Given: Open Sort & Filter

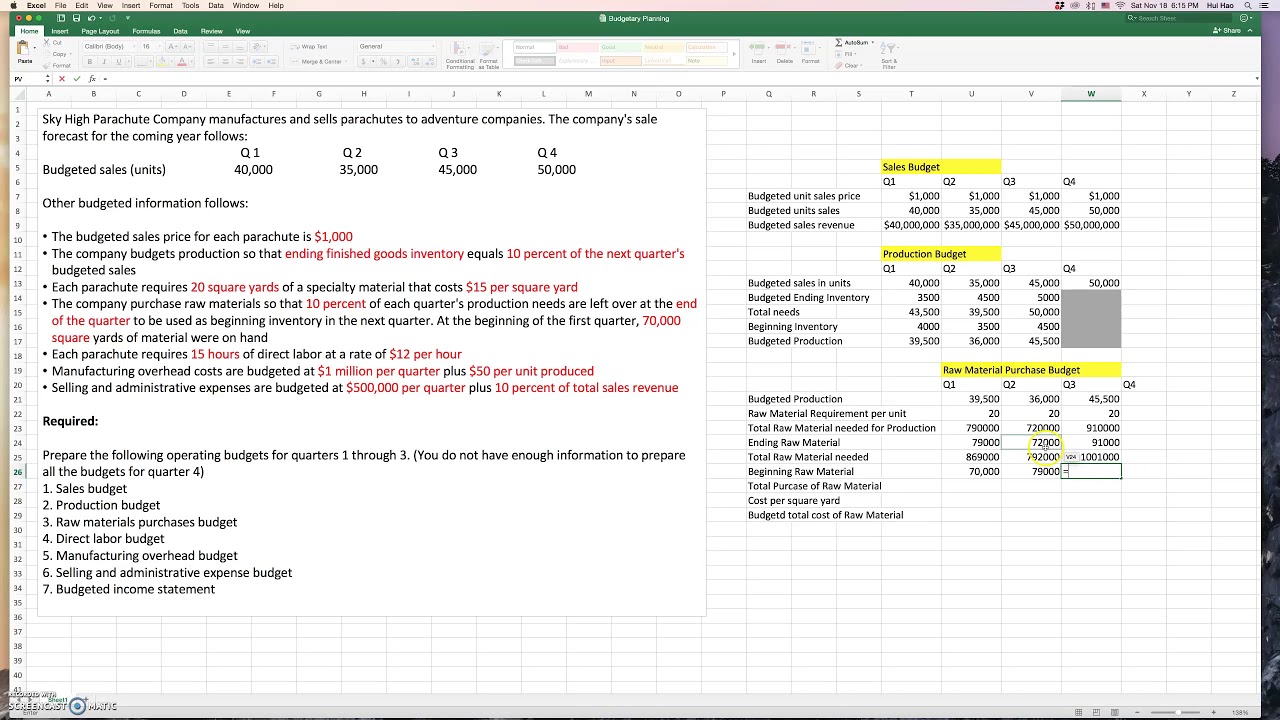Looking at the screenshot, I should [x=889, y=55].
